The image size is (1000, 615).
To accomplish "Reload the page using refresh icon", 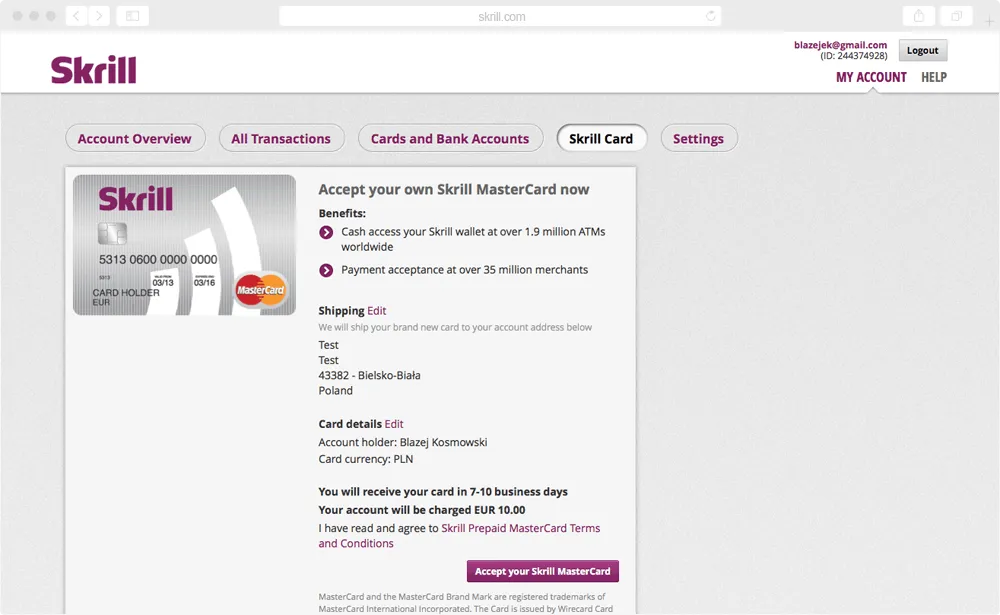I will click(x=710, y=16).
